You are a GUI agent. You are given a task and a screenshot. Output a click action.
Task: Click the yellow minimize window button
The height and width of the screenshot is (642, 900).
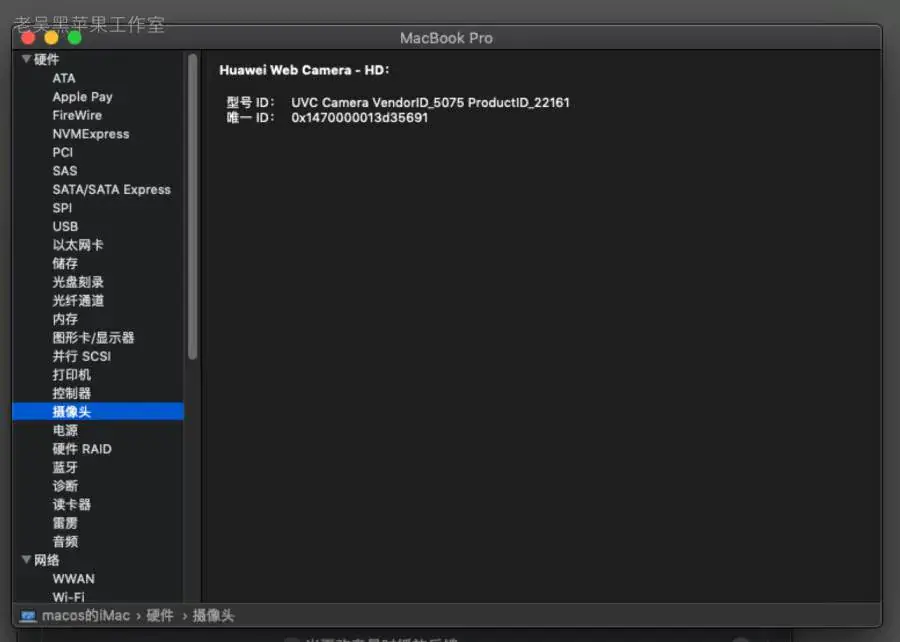51,38
